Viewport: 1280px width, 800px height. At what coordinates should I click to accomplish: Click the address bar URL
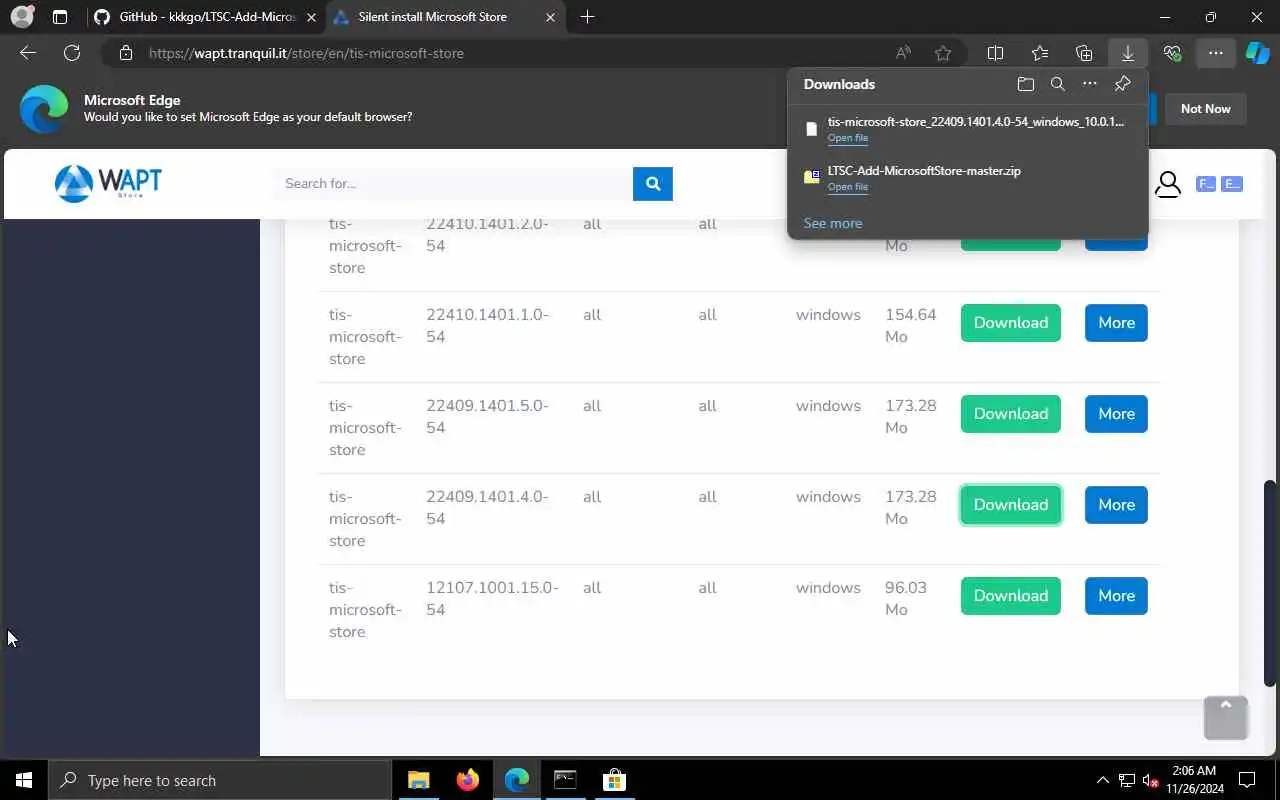pos(306,53)
